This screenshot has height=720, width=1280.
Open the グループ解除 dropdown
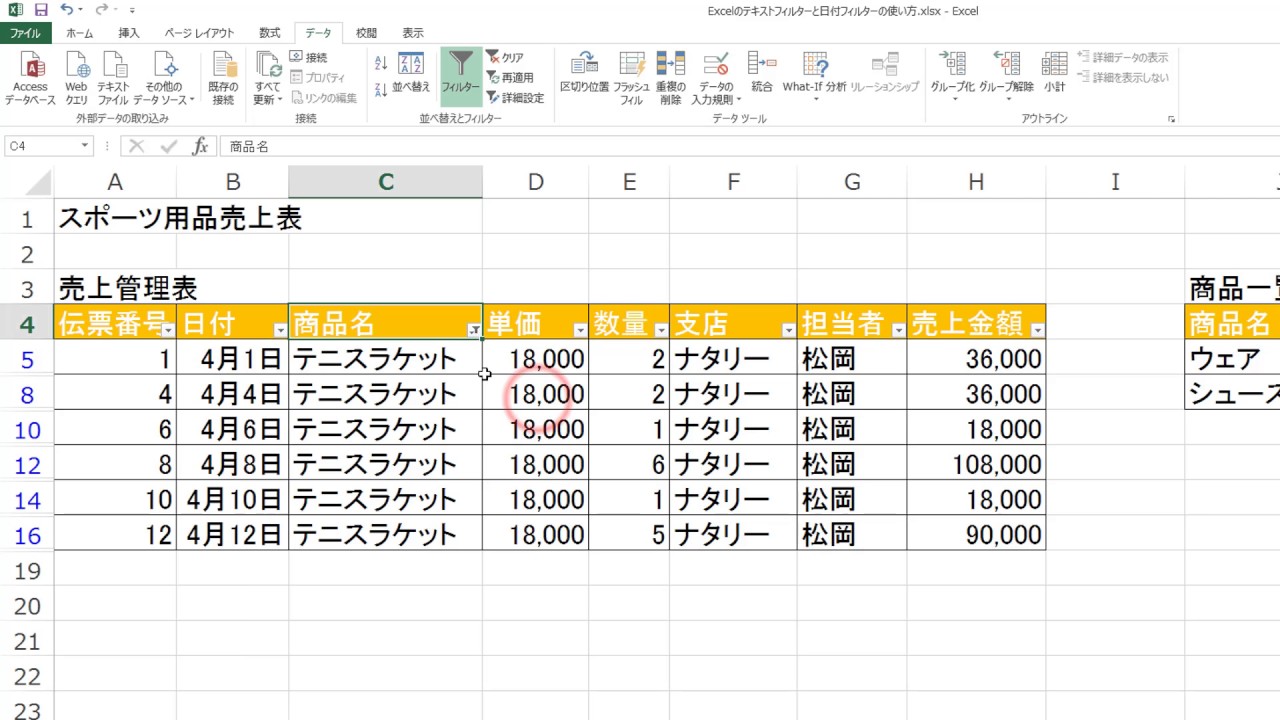click(1006, 79)
